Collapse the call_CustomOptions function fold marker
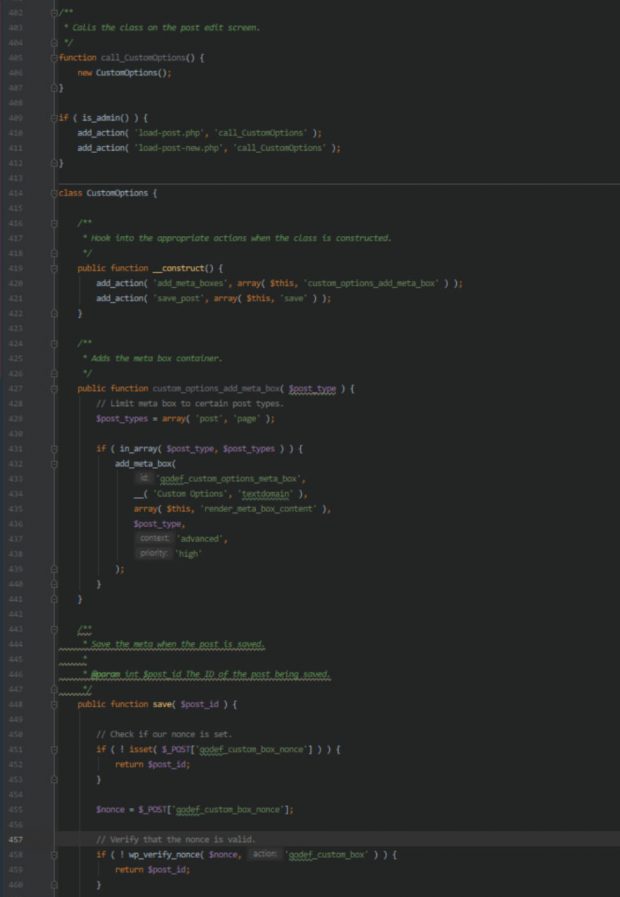 [x=55, y=58]
